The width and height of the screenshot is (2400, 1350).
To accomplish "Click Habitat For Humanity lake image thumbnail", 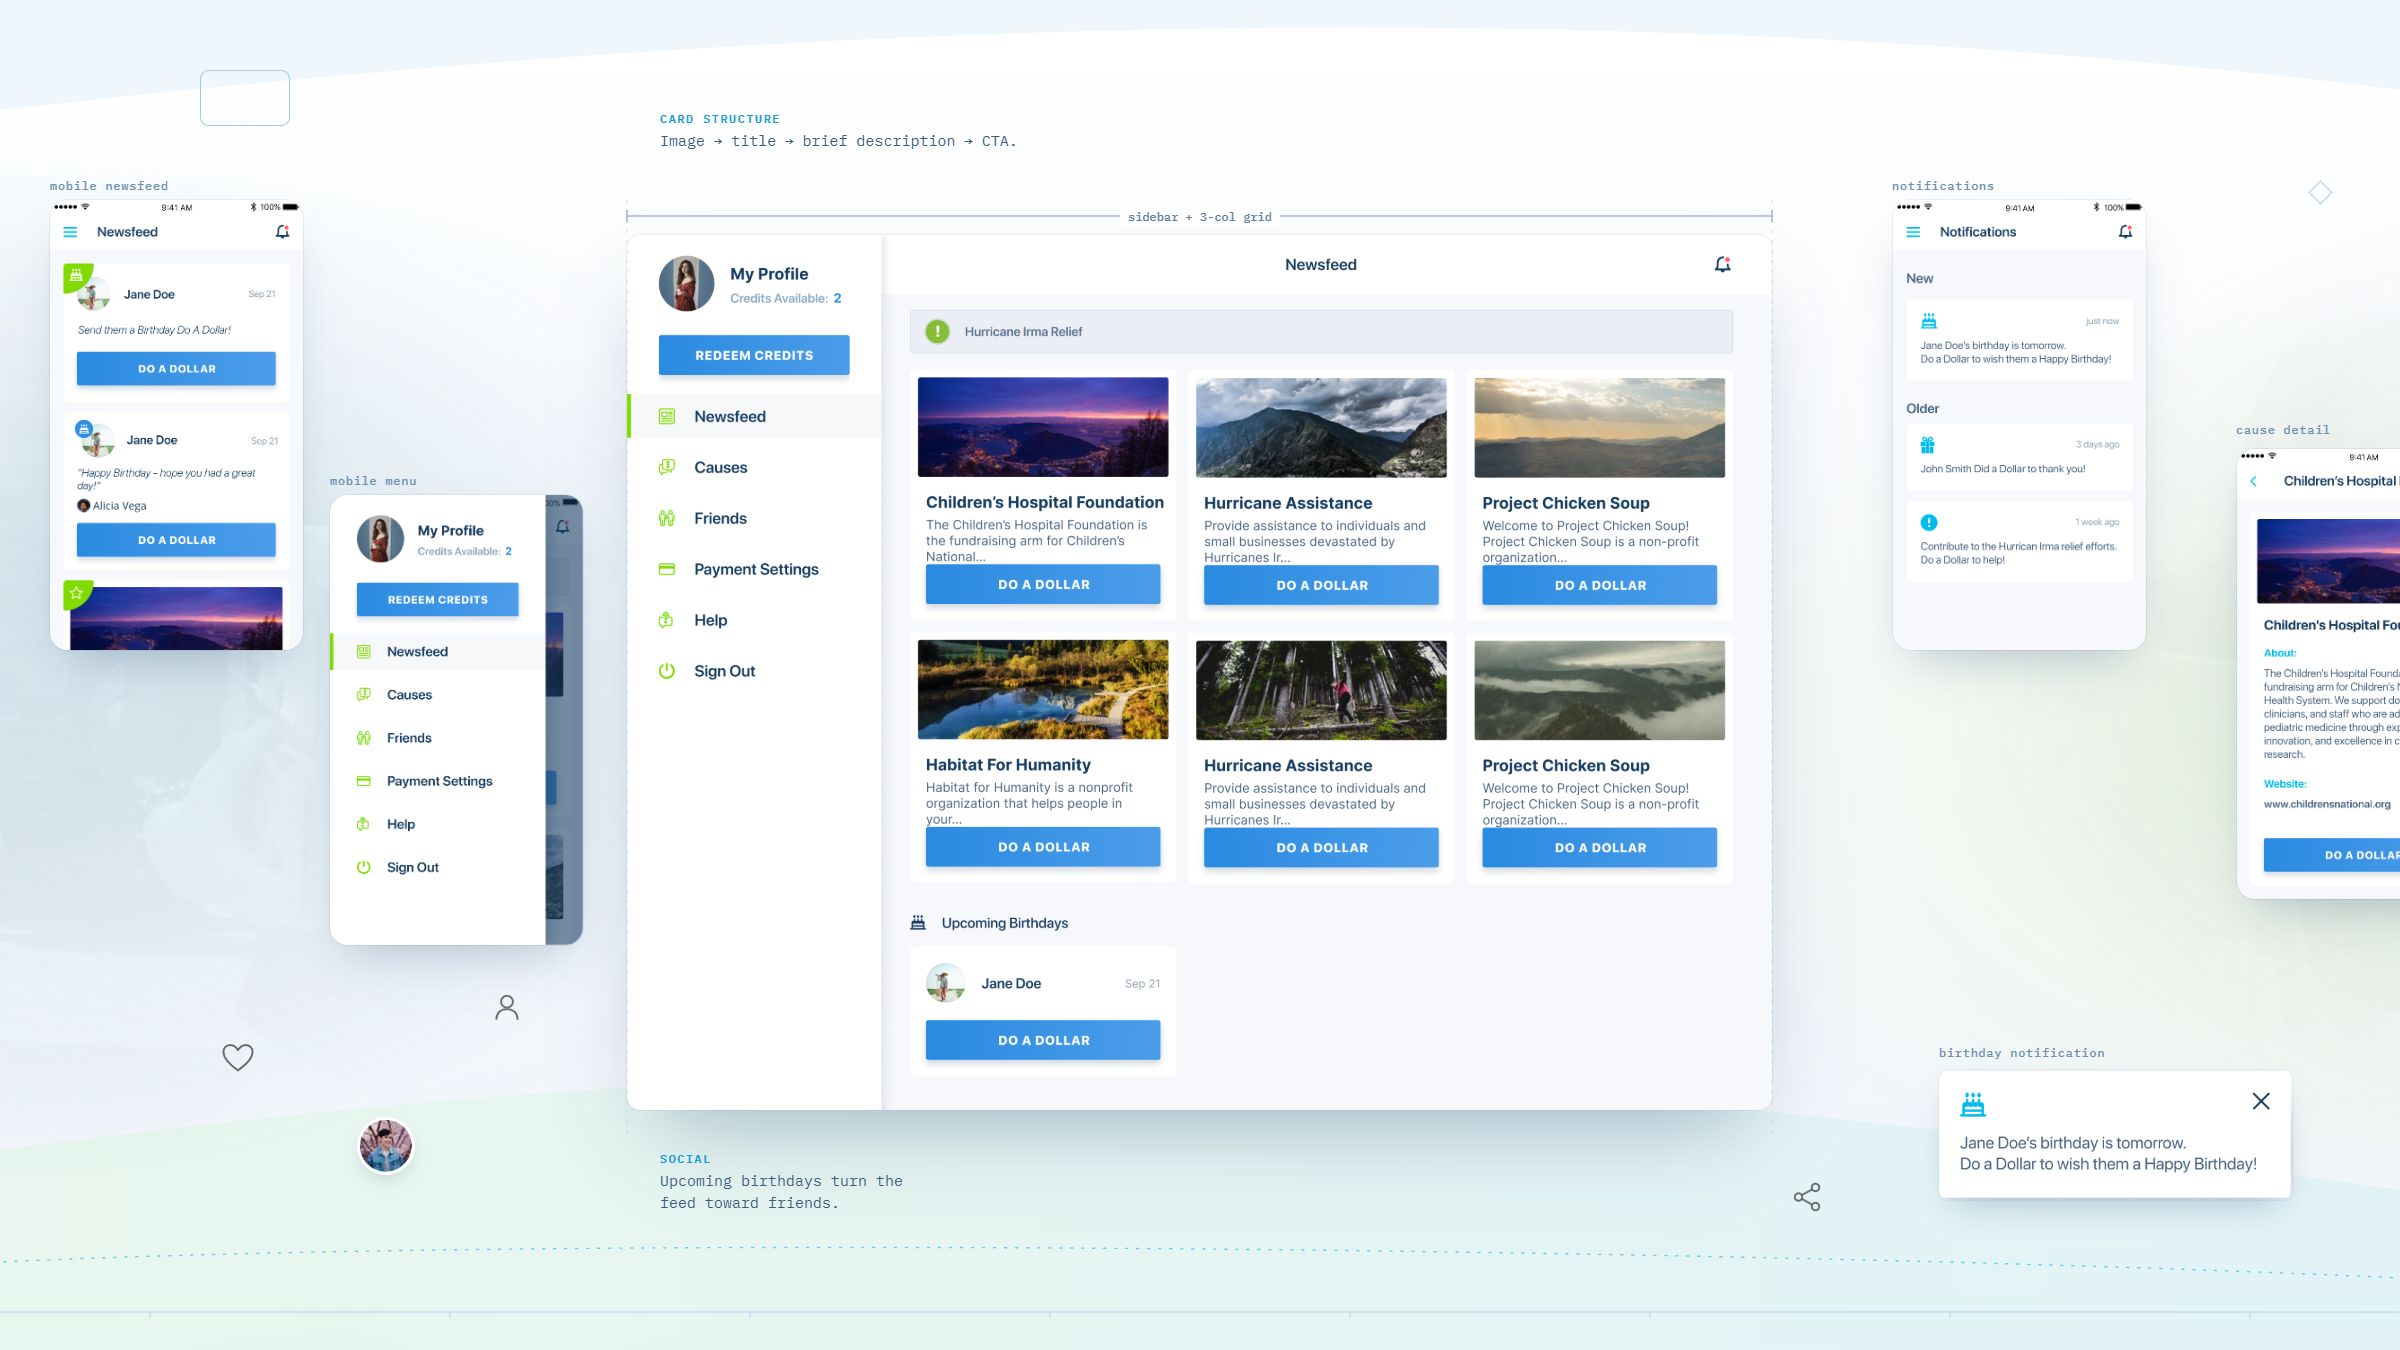I will coord(1043,690).
